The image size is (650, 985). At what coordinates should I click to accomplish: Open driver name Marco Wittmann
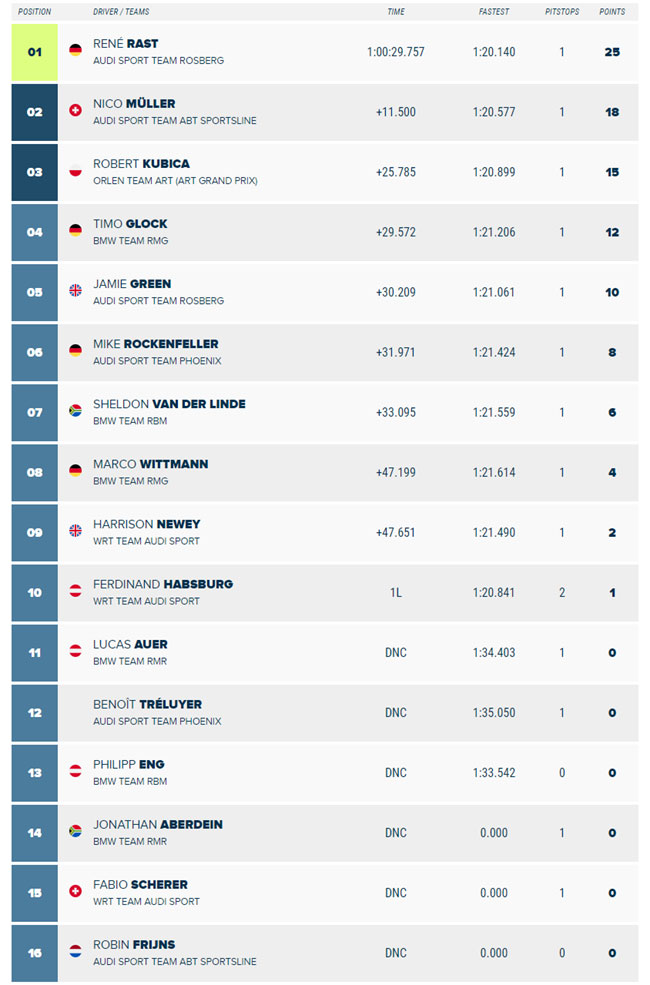pos(151,464)
